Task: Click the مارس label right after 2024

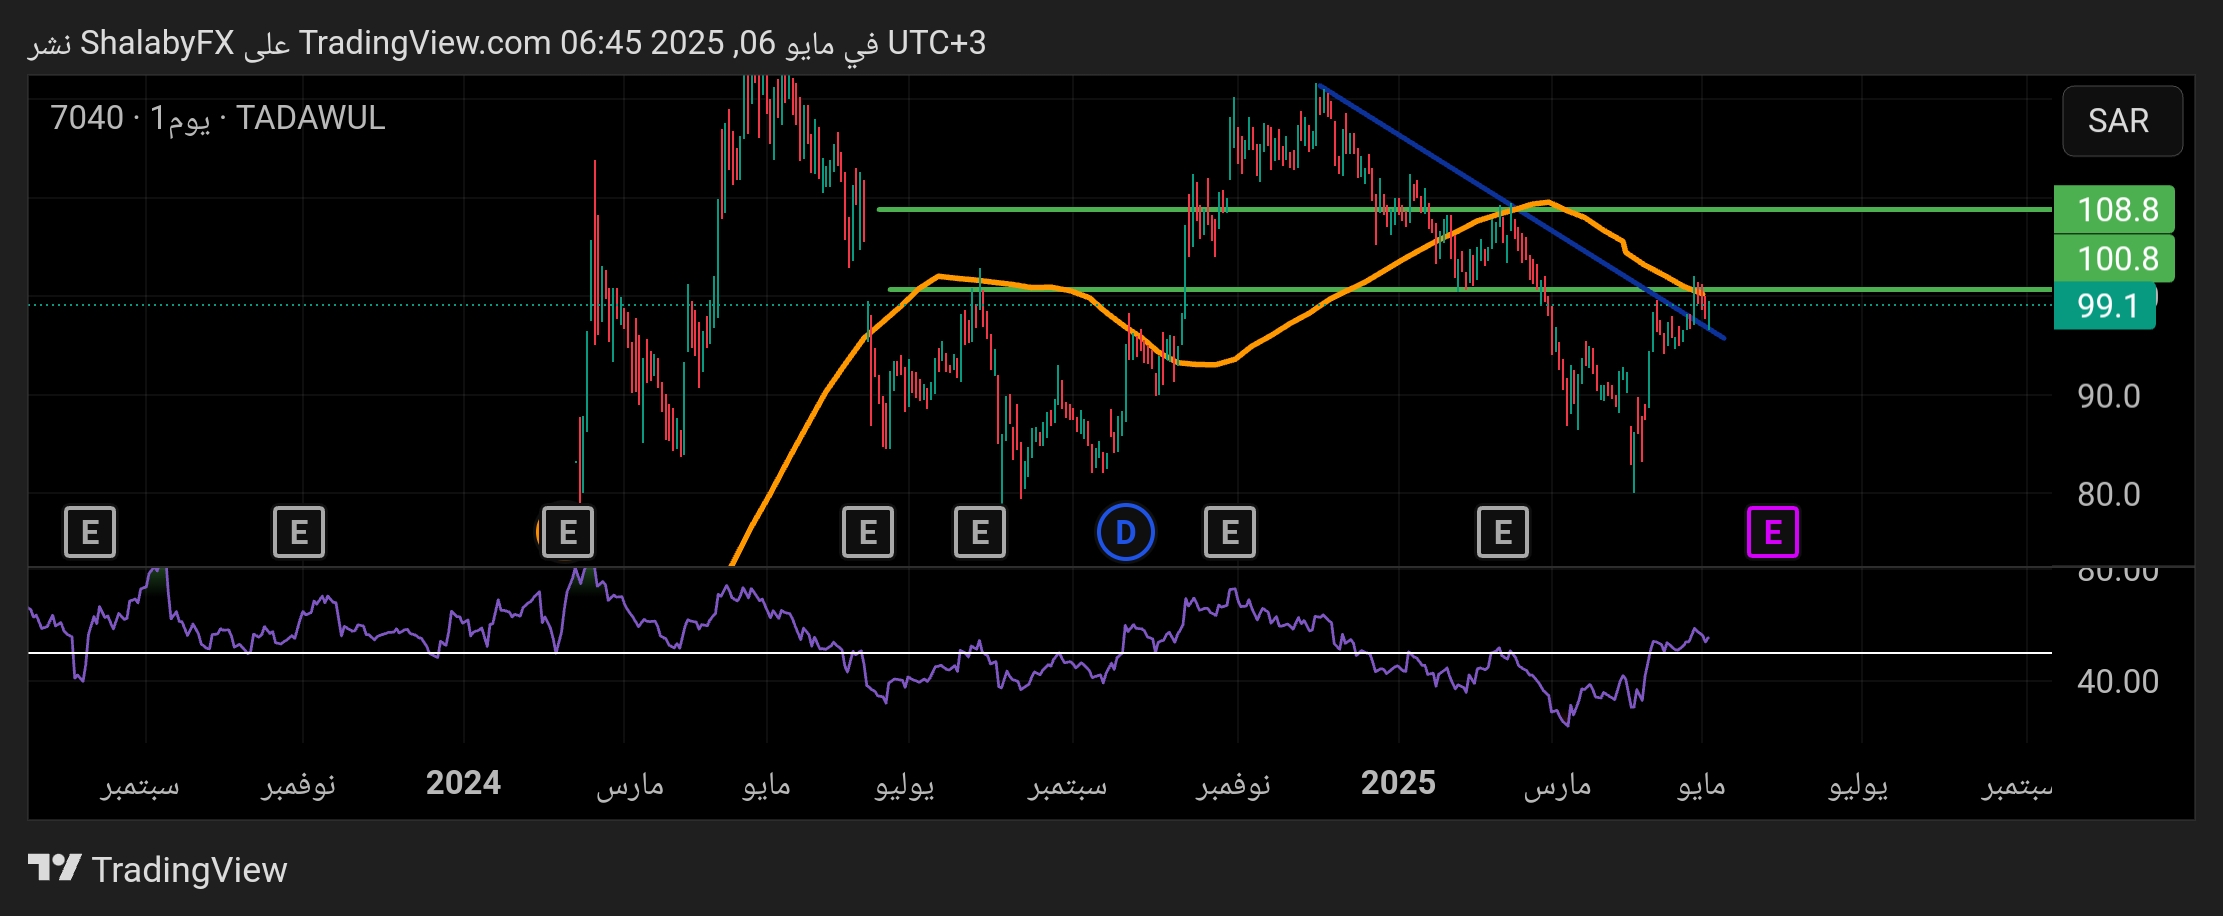Action: point(630,785)
